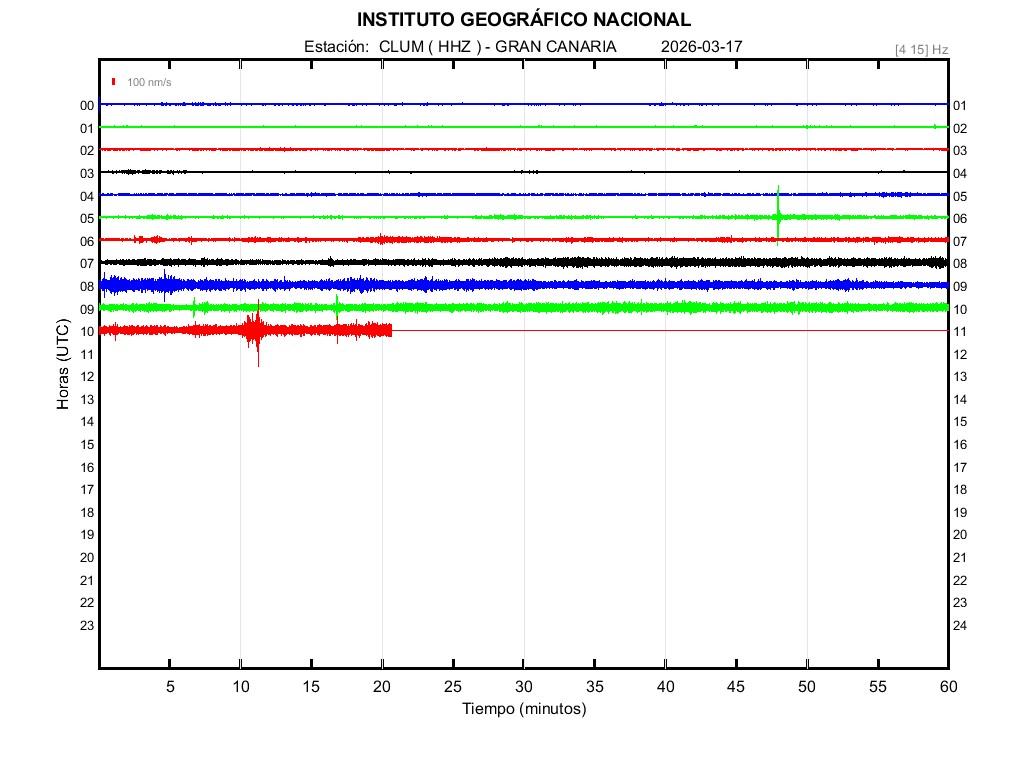Click the date 2026-03-17 in header

[702, 47]
